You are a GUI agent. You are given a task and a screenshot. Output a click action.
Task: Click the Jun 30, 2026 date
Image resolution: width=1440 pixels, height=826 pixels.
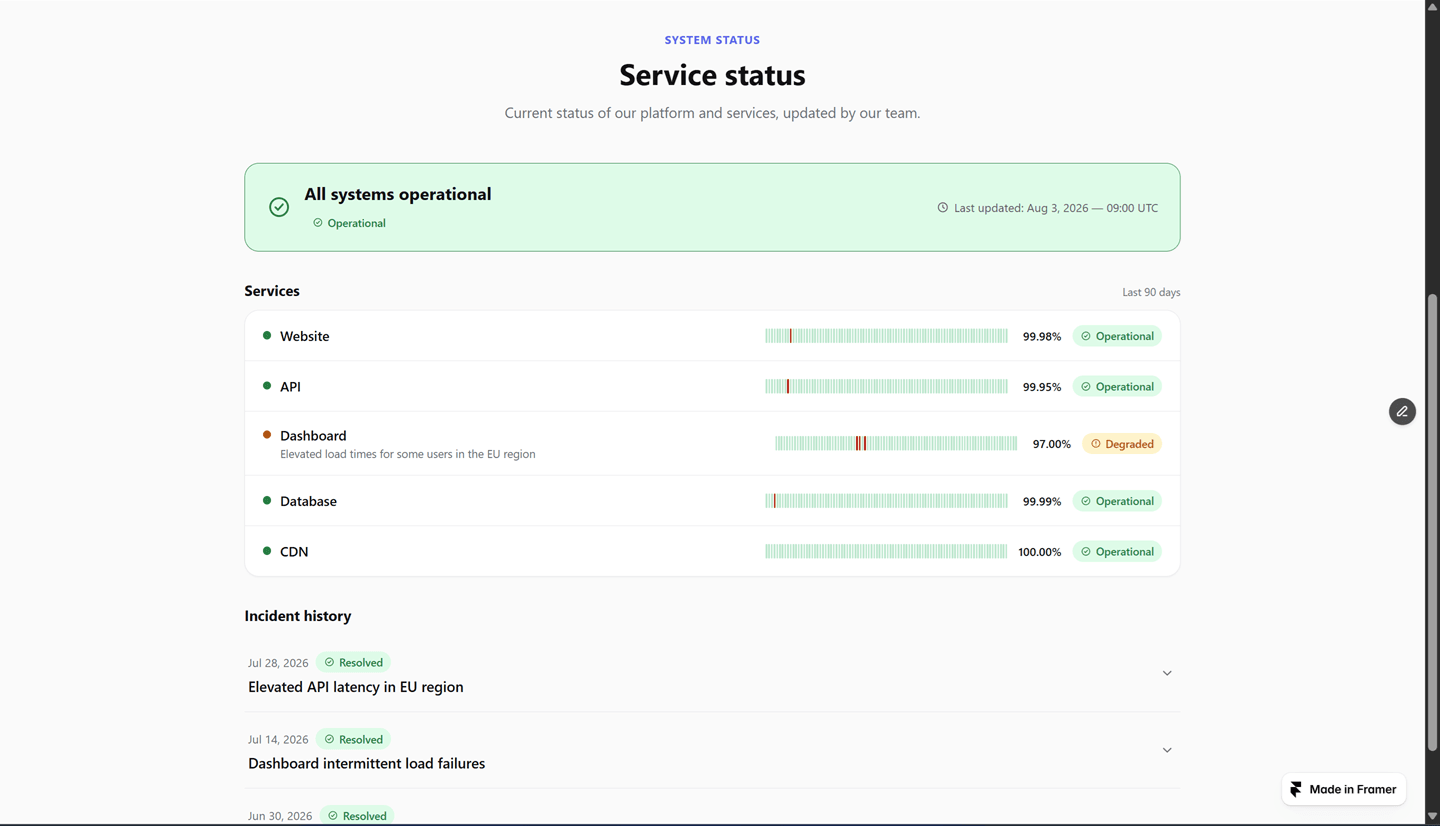pyautogui.click(x=280, y=816)
